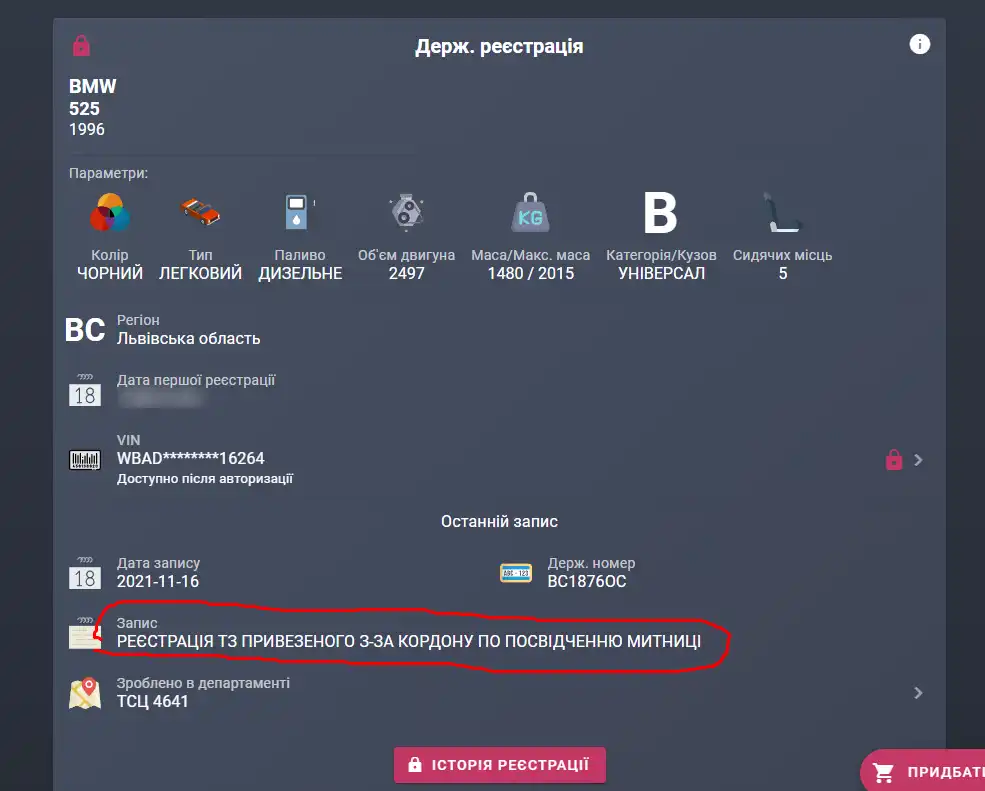The image size is (985, 791).
Task: Click the map pin icon beside Зроблено в департаменті
Action: coord(85,693)
